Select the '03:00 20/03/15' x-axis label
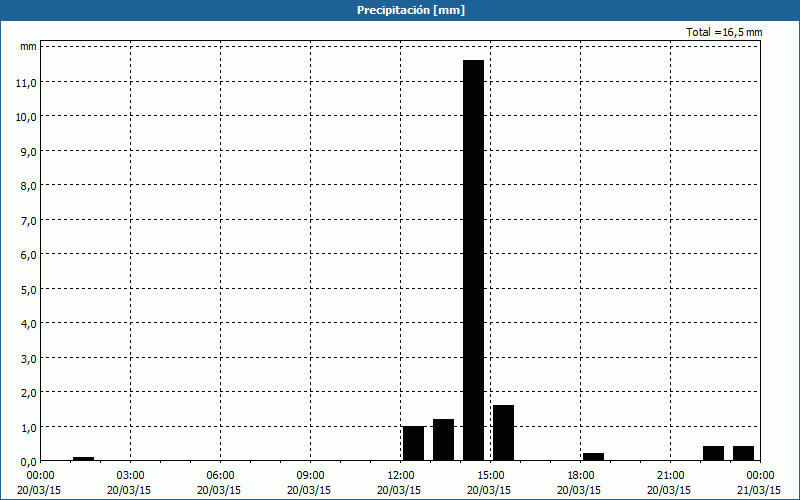800x500 pixels. point(129,483)
